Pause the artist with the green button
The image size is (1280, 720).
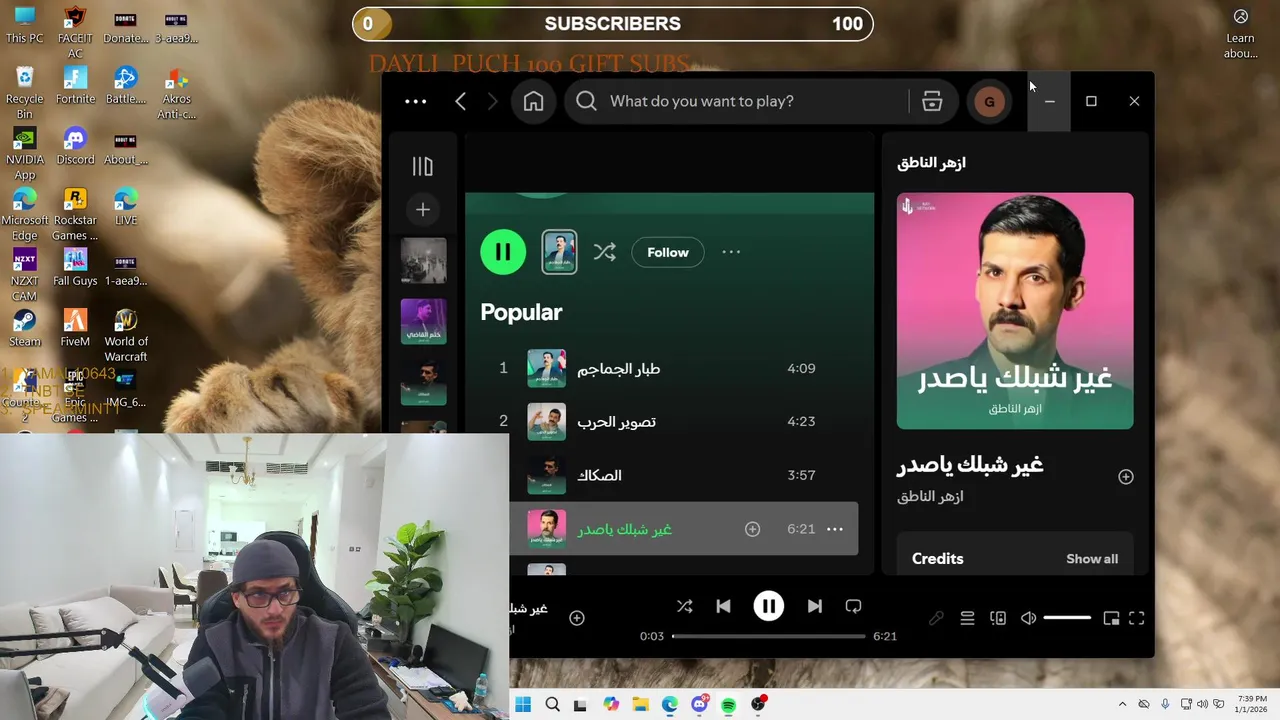point(503,252)
